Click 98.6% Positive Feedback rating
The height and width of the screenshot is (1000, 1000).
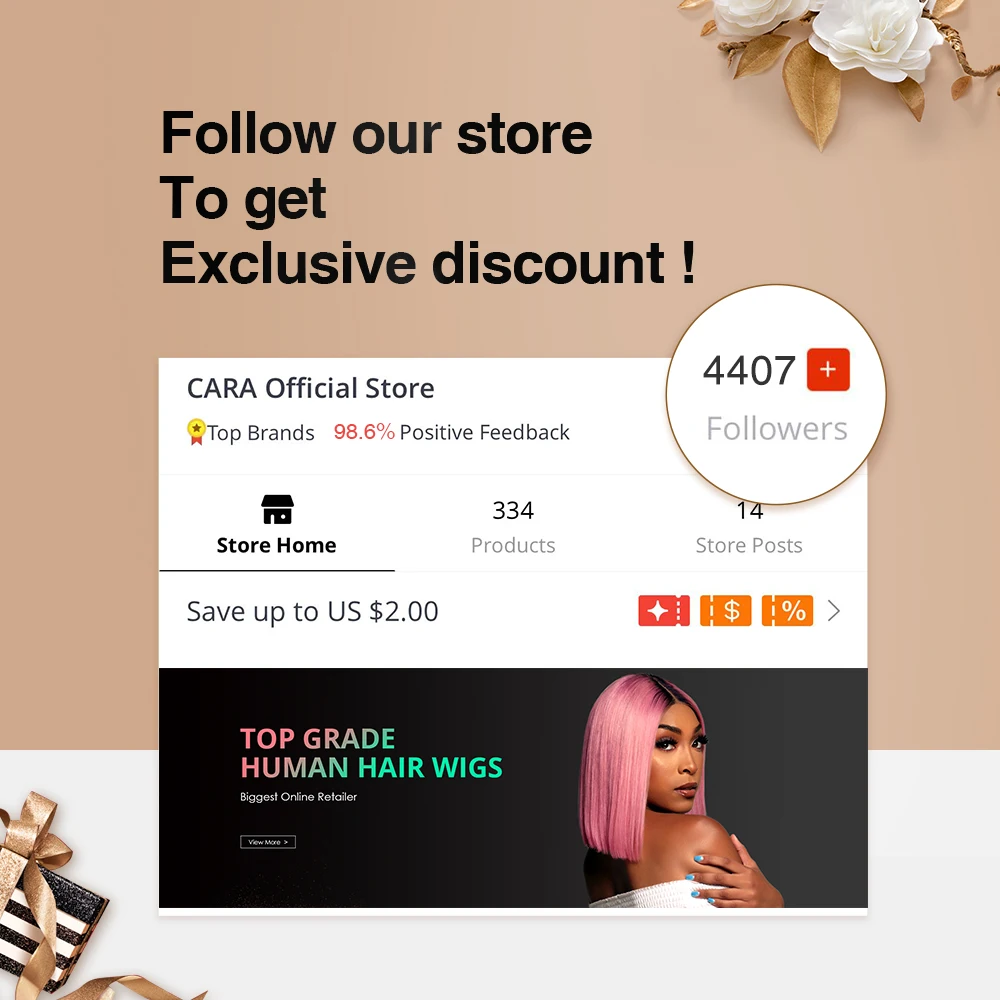click(452, 432)
